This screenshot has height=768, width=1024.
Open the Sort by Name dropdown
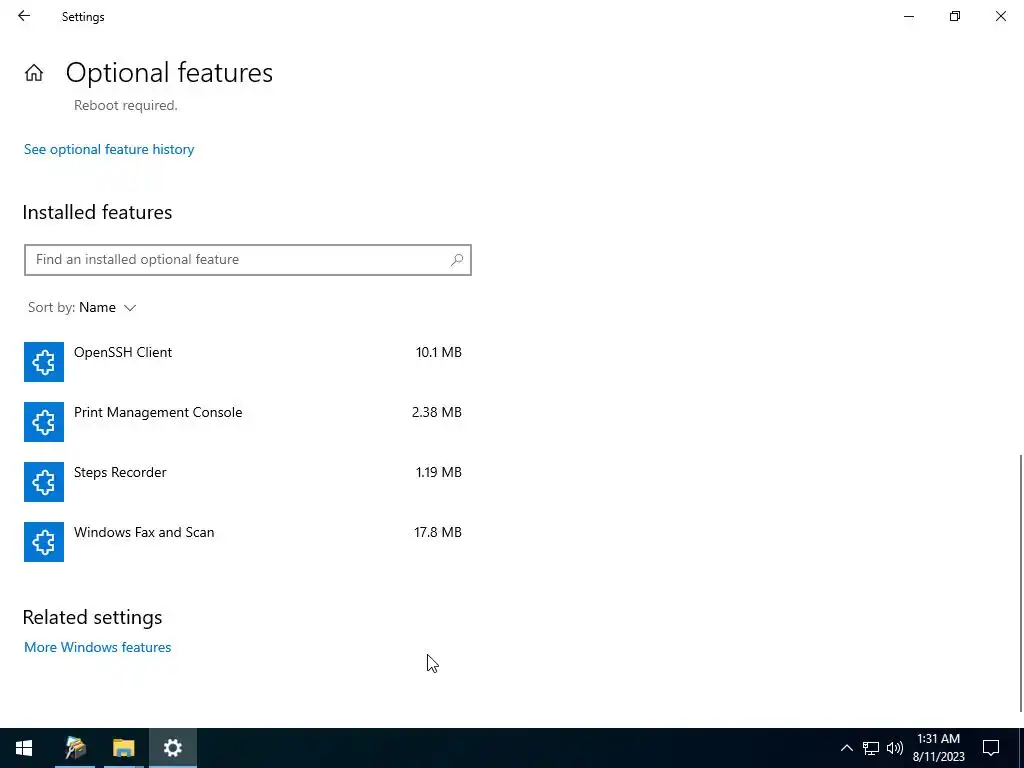point(82,308)
